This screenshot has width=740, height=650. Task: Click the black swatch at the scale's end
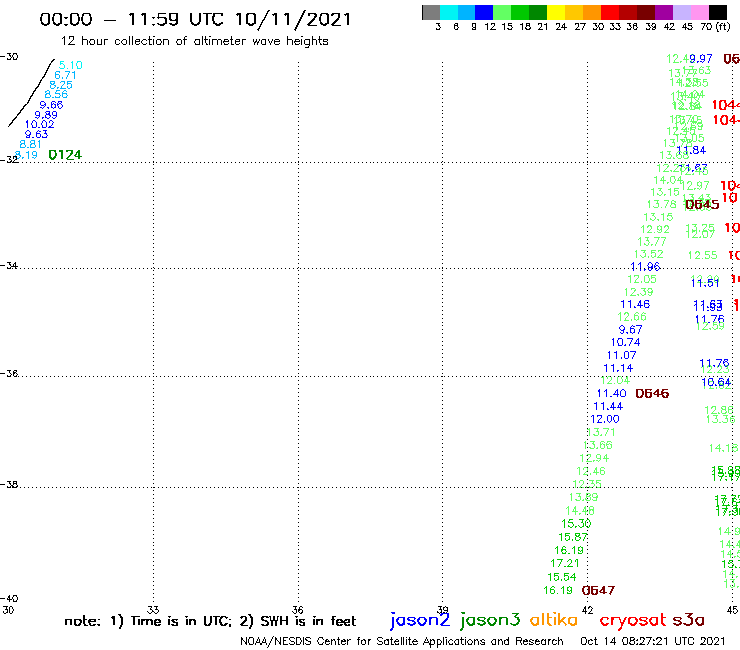[718, 12]
